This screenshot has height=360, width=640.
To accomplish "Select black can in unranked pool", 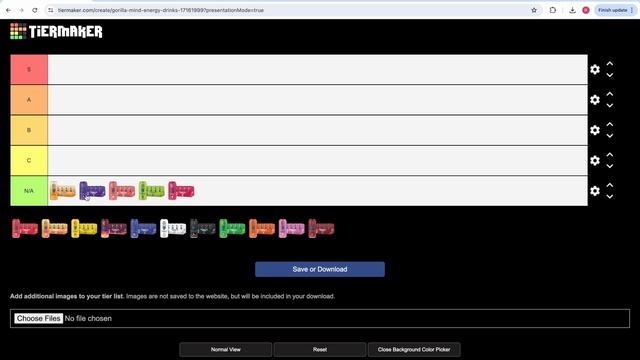I will (202, 228).
